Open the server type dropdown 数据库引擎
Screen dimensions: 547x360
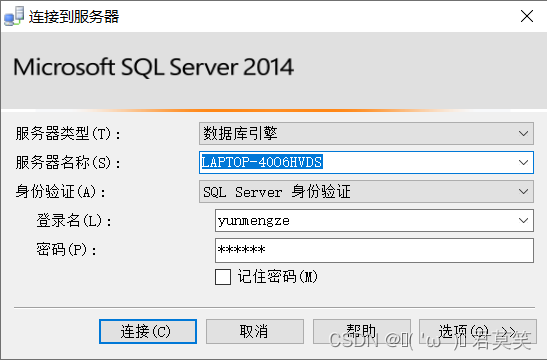366,133
